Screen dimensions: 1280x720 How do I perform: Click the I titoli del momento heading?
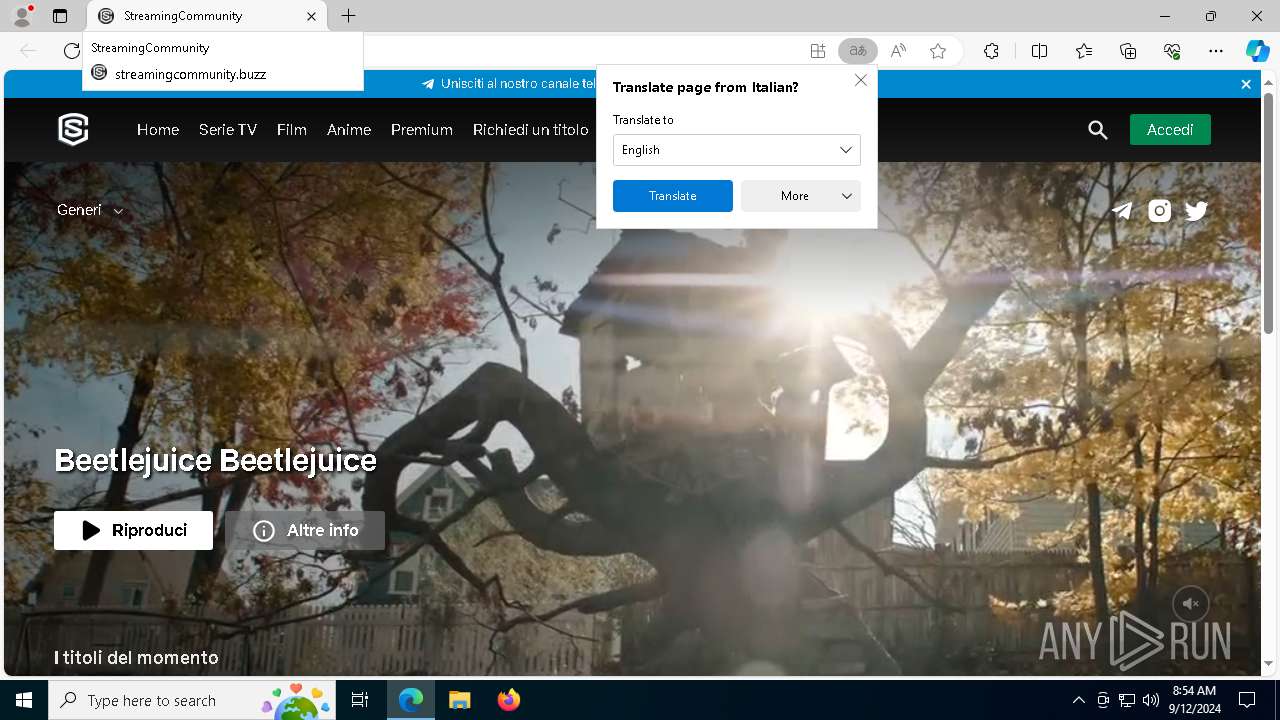point(136,657)
